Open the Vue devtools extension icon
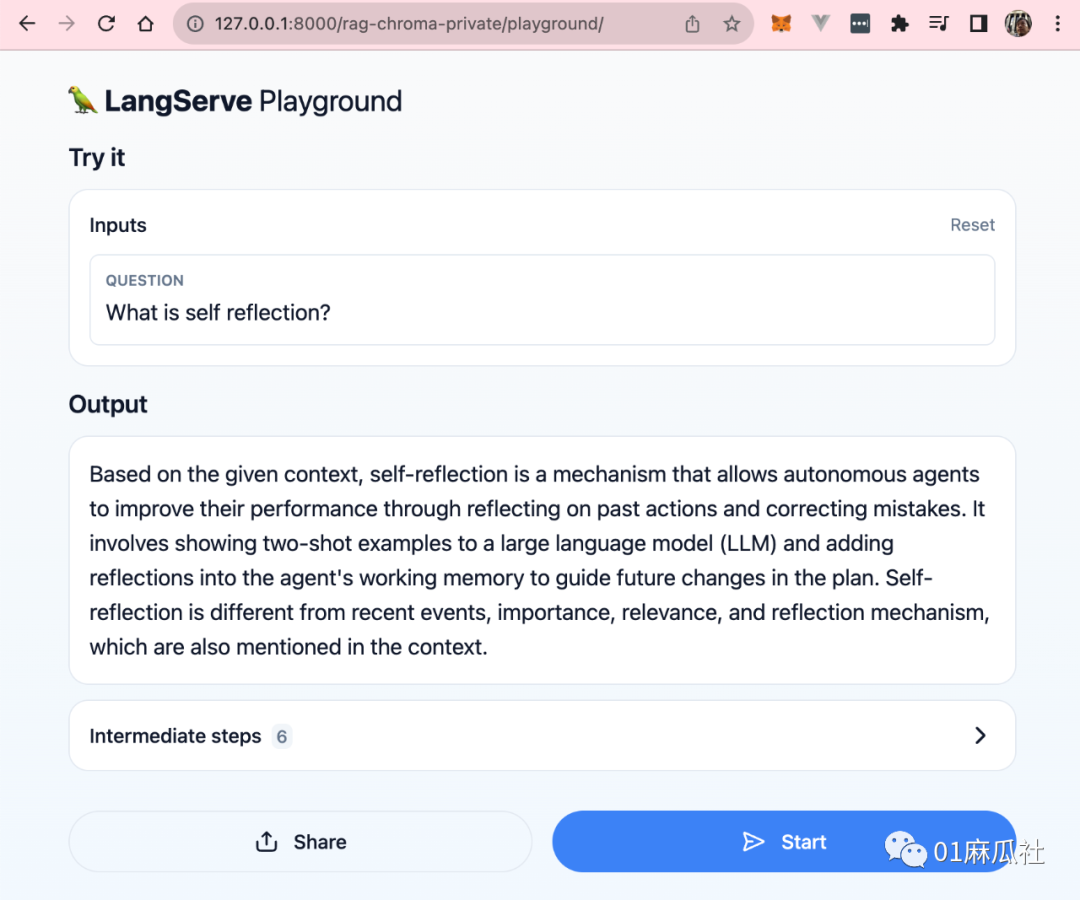This screenshot has width=1080, height=900. 820,24
